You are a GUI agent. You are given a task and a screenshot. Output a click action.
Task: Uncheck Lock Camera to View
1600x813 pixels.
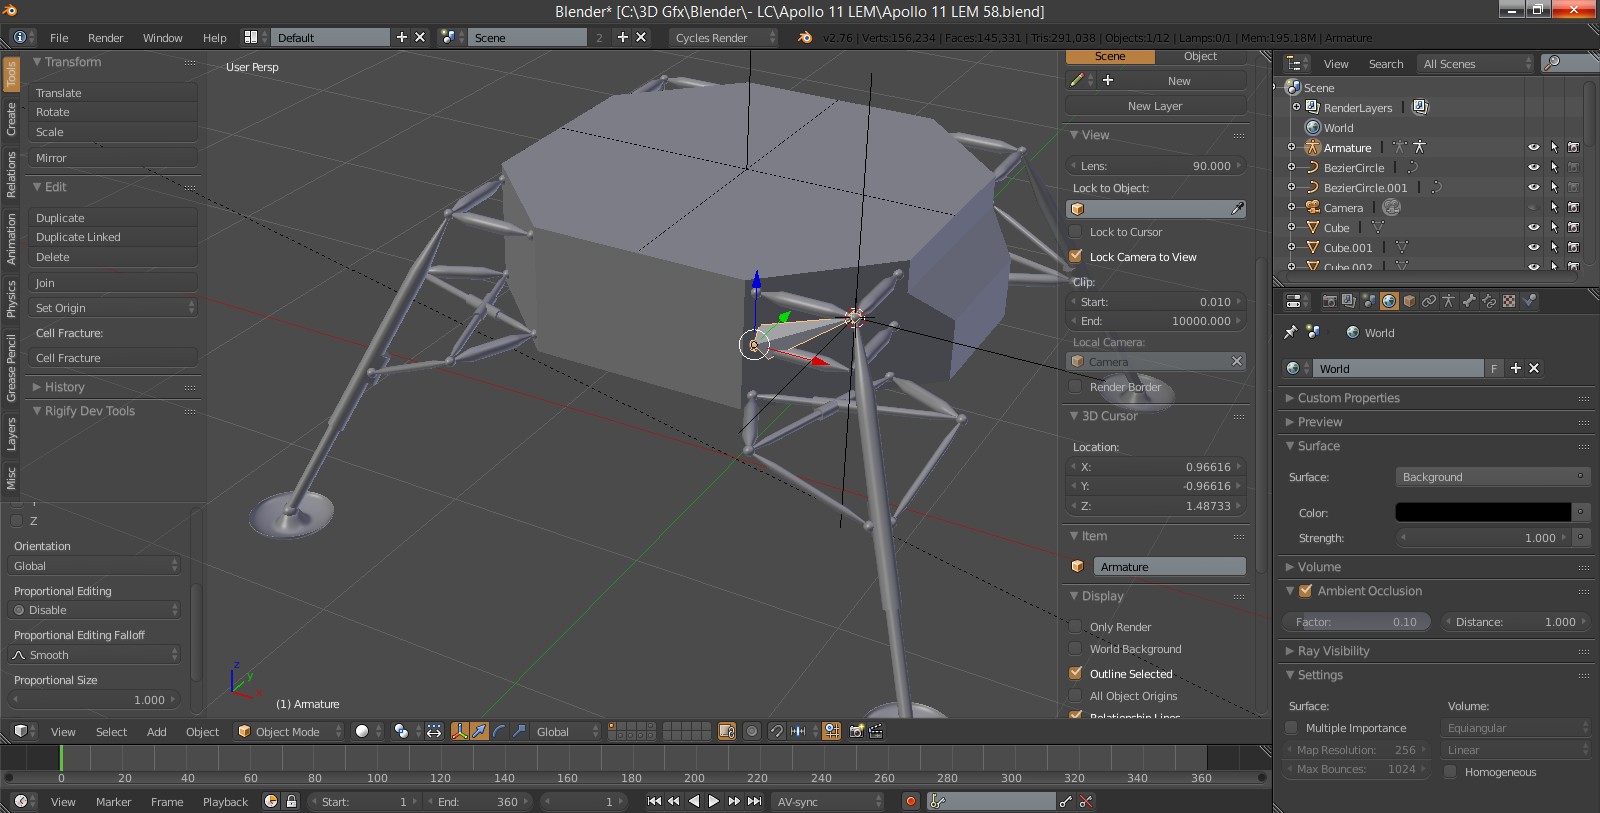(1076, 257)
